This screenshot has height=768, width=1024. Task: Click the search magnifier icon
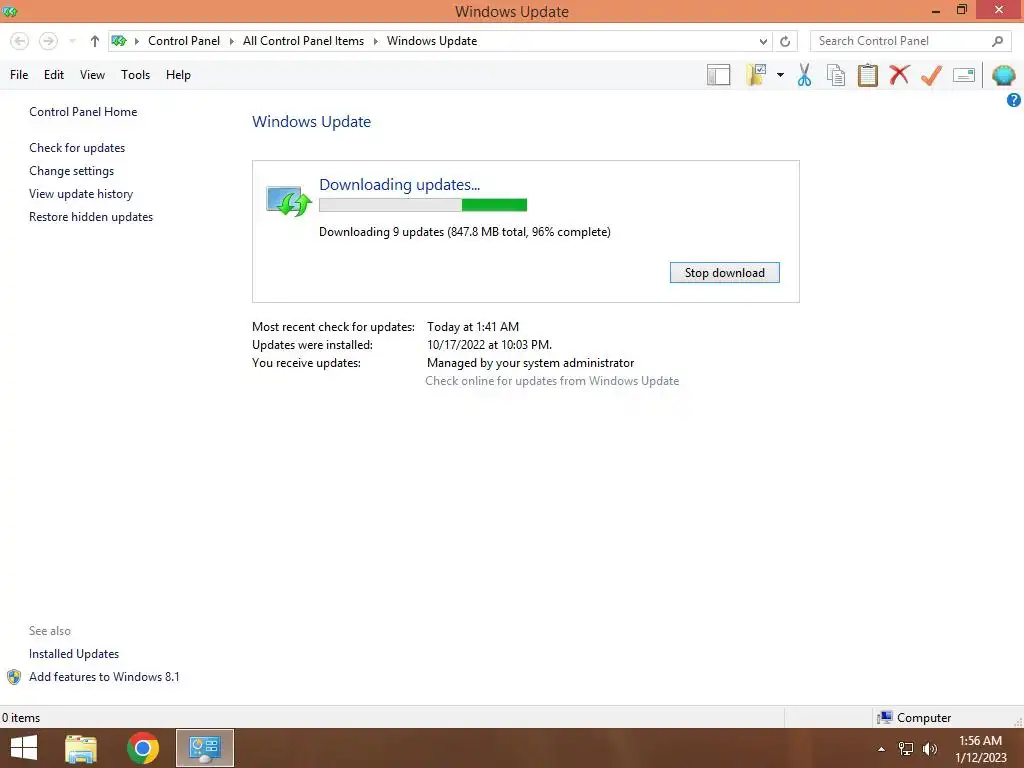[997, 41]
